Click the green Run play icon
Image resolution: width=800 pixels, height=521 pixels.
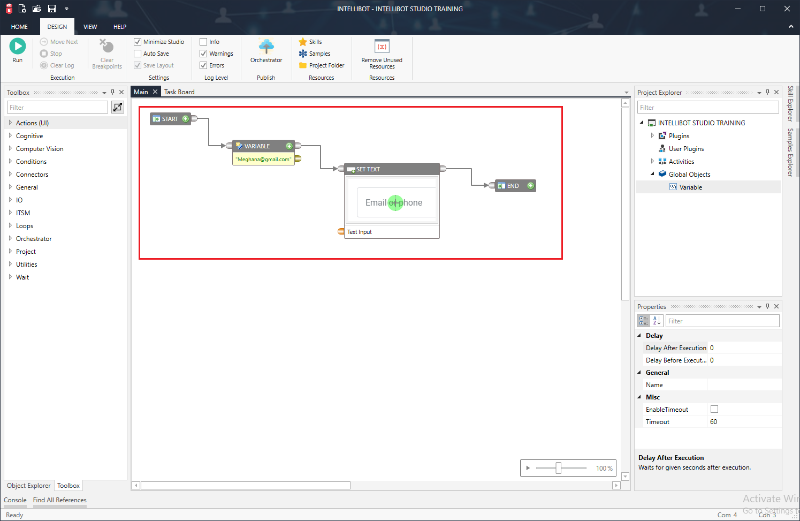[x=17, y=45]
